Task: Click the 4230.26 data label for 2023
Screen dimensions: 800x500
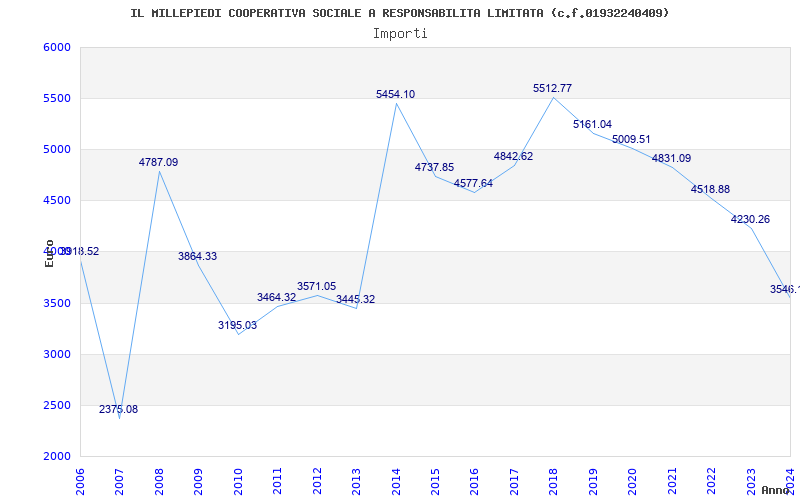Action: click(750, 220)
